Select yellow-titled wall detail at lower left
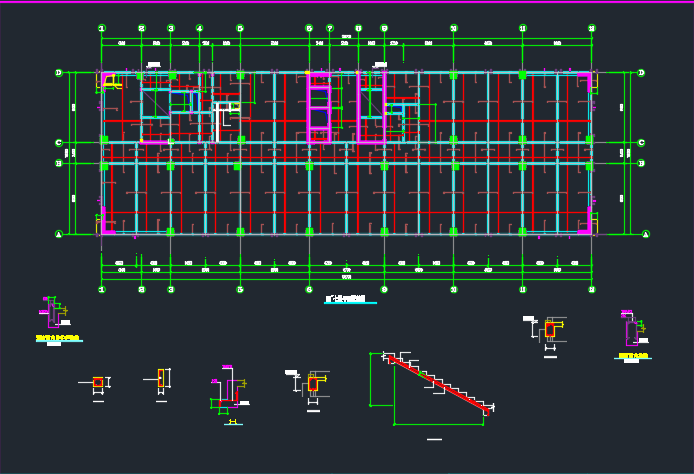 point(57,320)
